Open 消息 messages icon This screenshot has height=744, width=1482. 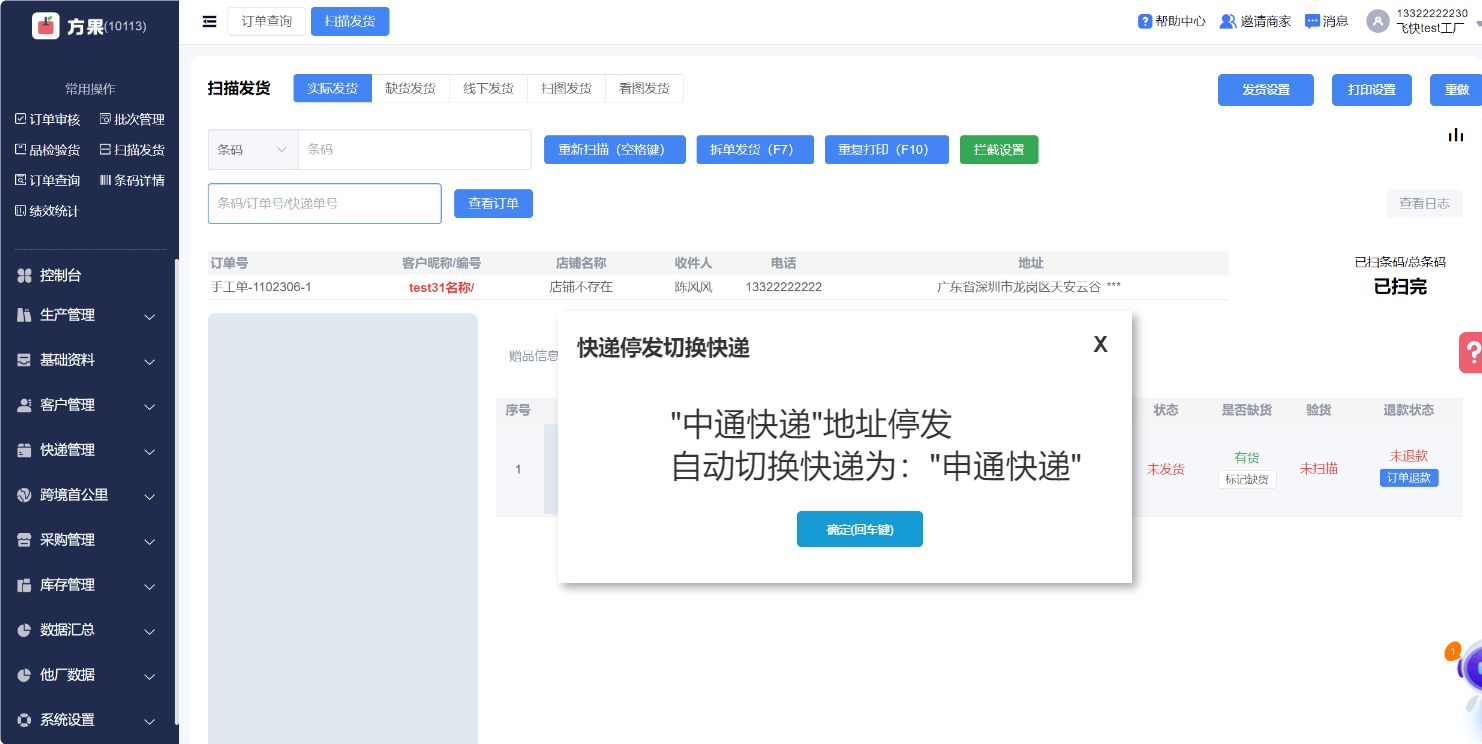(1312, 21)
